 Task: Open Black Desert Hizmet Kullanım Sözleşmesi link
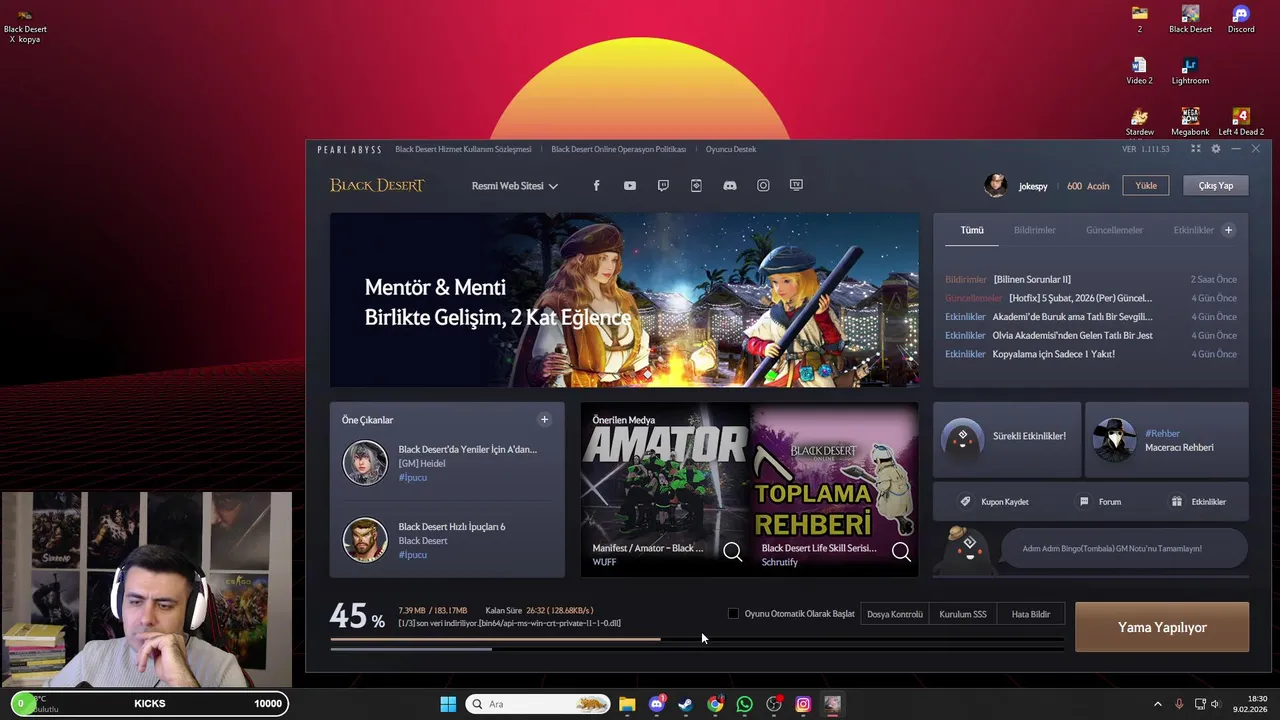463,149
